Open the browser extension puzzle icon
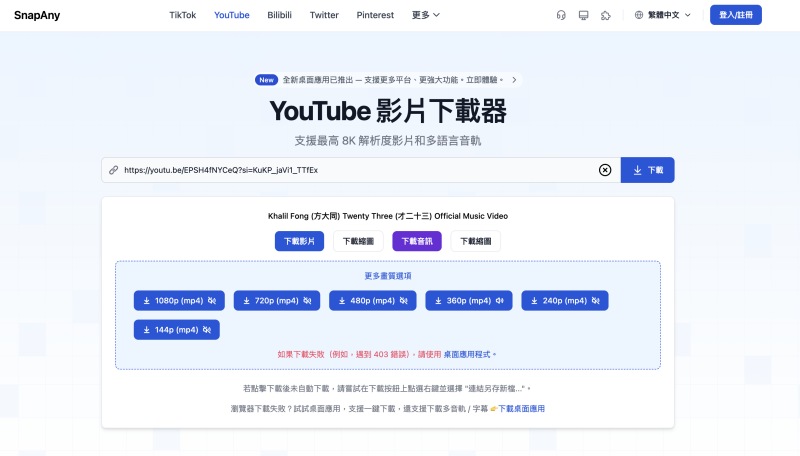 (606, 15)
